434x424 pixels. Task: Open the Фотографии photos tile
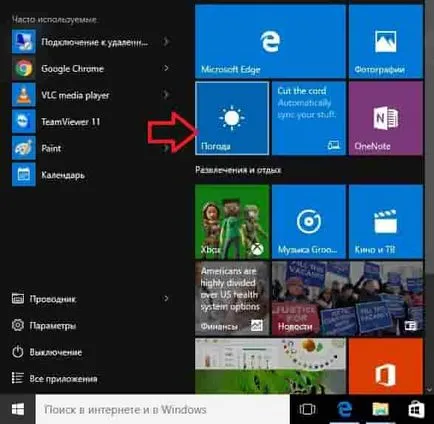(386, 42)
